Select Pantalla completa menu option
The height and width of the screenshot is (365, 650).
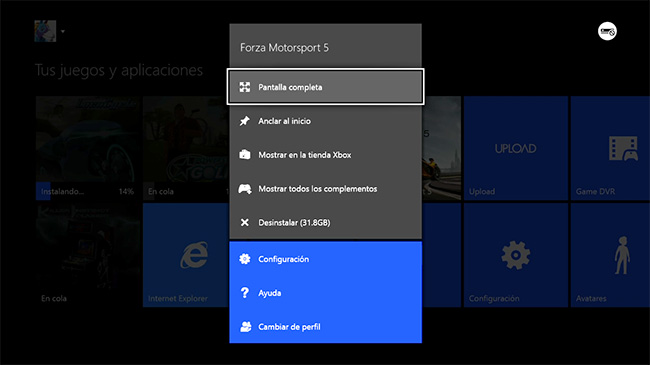point(325,87)
